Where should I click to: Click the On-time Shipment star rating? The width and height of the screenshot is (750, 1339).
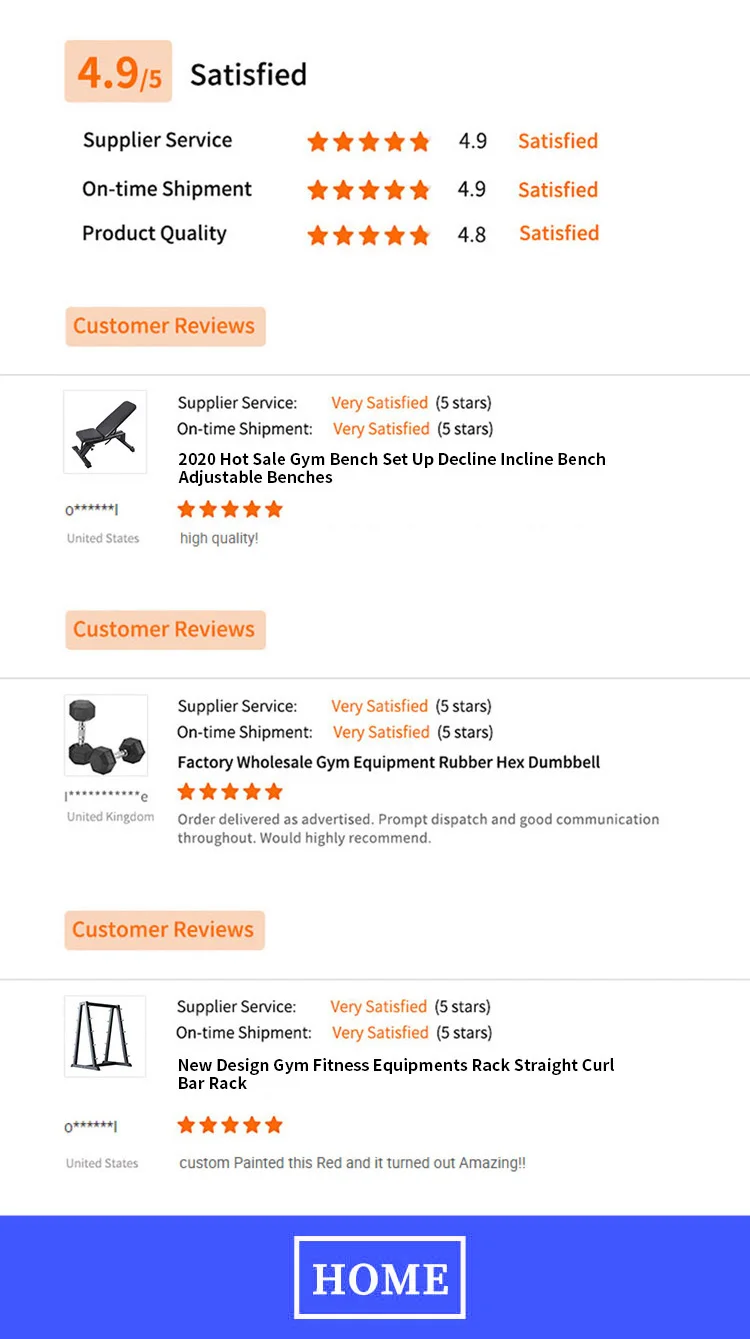(368, 190)
